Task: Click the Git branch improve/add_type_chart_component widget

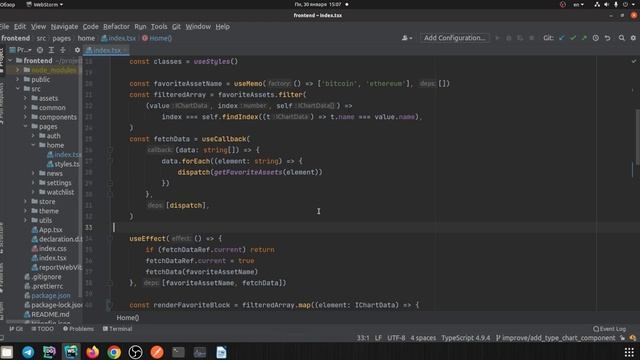Action: point(555,338)
